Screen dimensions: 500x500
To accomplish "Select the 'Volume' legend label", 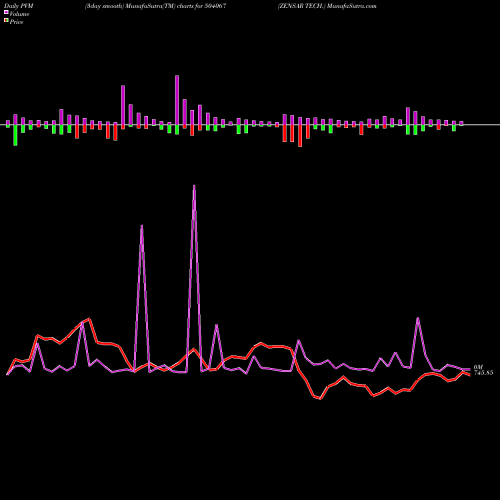I will pos(19,14).
